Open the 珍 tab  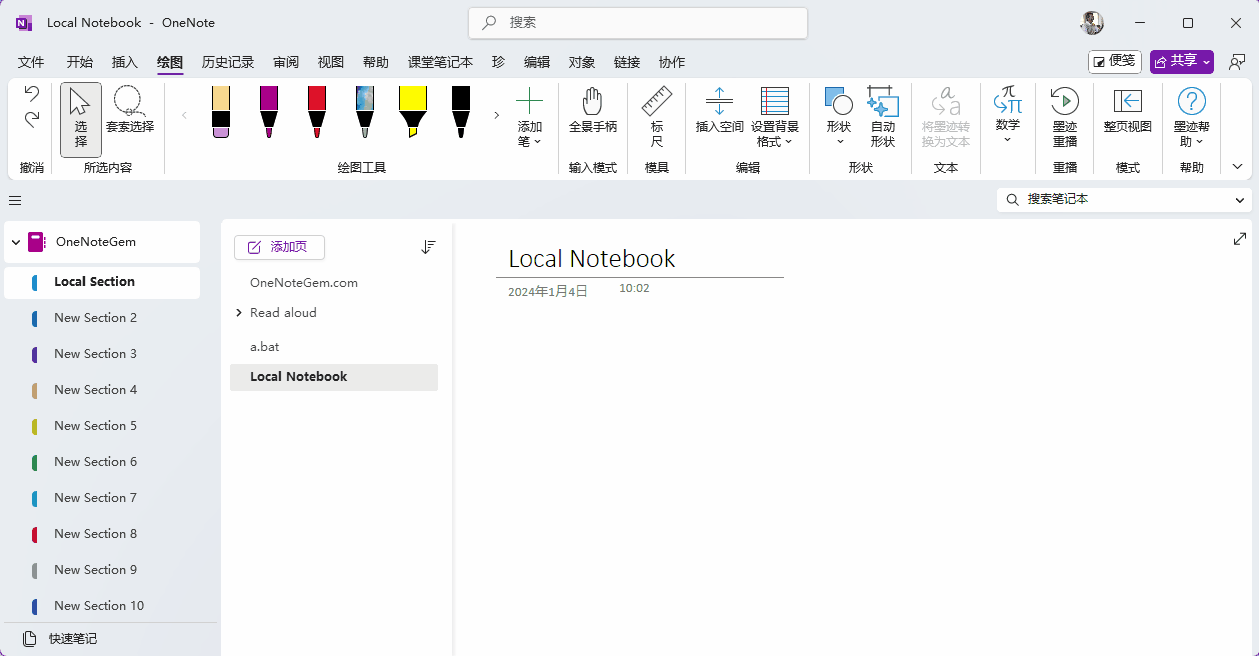[x=498, y=62]
